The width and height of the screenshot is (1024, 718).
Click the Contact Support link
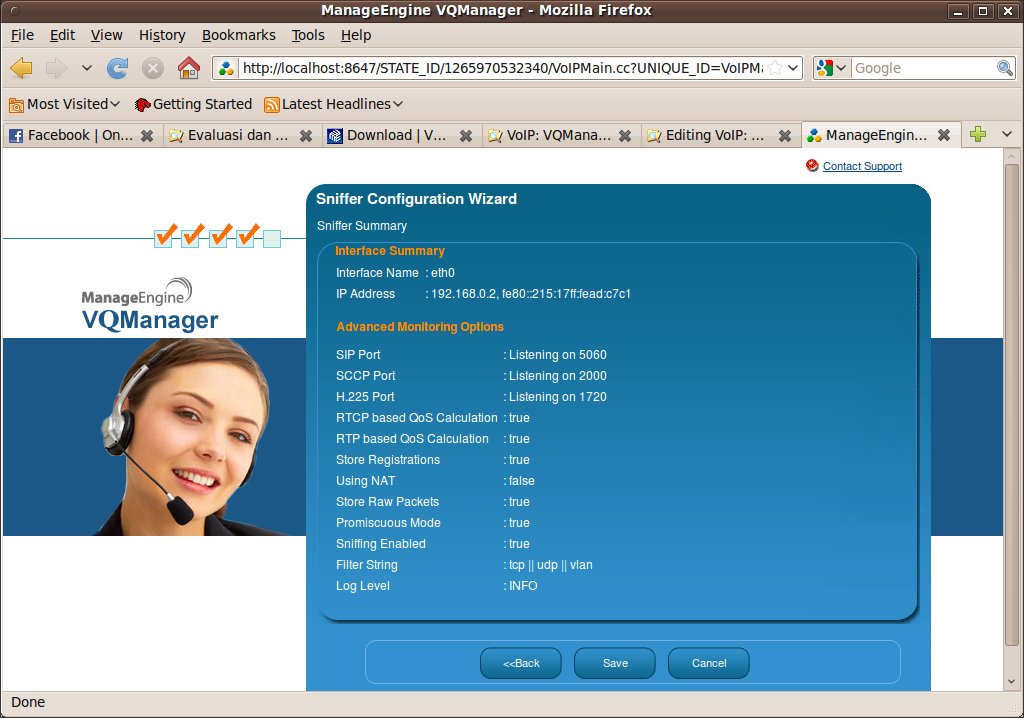point(862,166)
